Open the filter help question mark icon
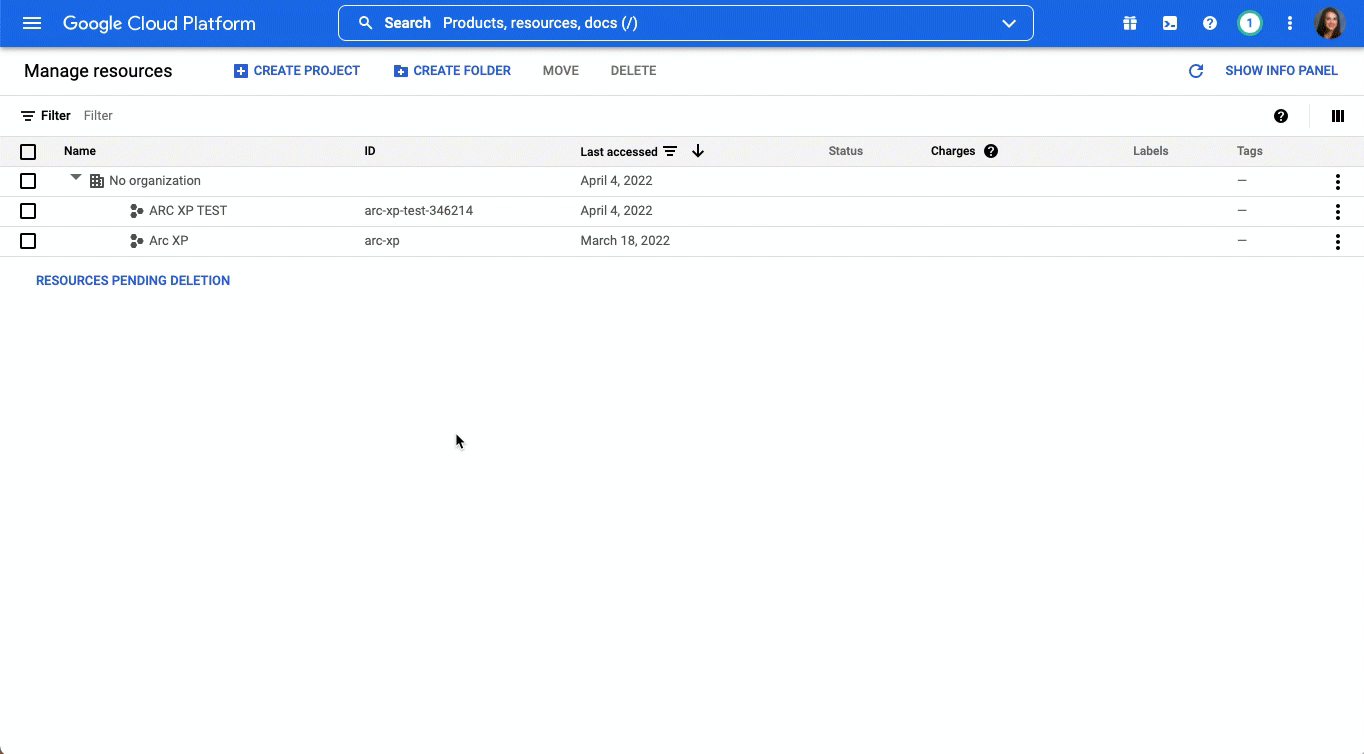 click(x=1281, y=116)
